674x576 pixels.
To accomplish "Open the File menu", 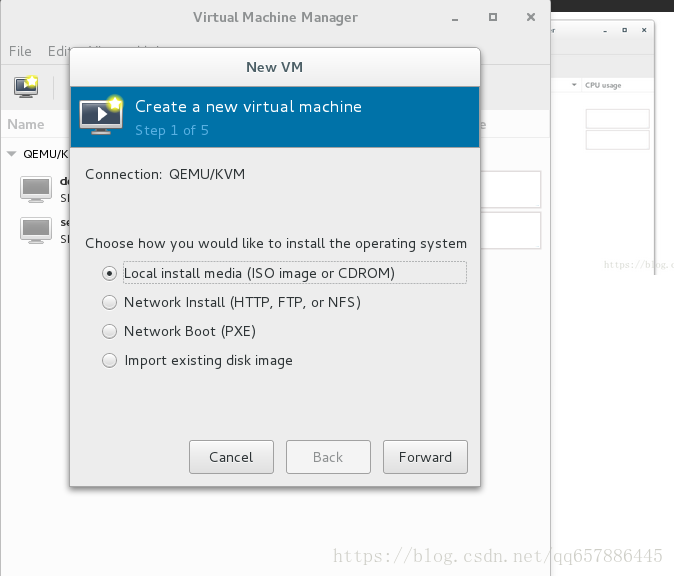I will coord(20,52).
